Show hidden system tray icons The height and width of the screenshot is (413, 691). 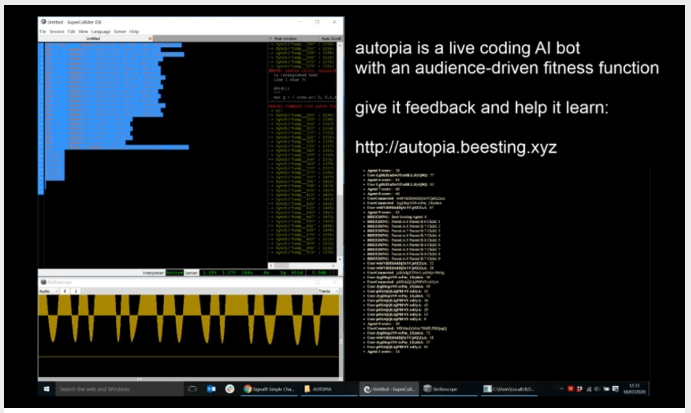[561, 389]
